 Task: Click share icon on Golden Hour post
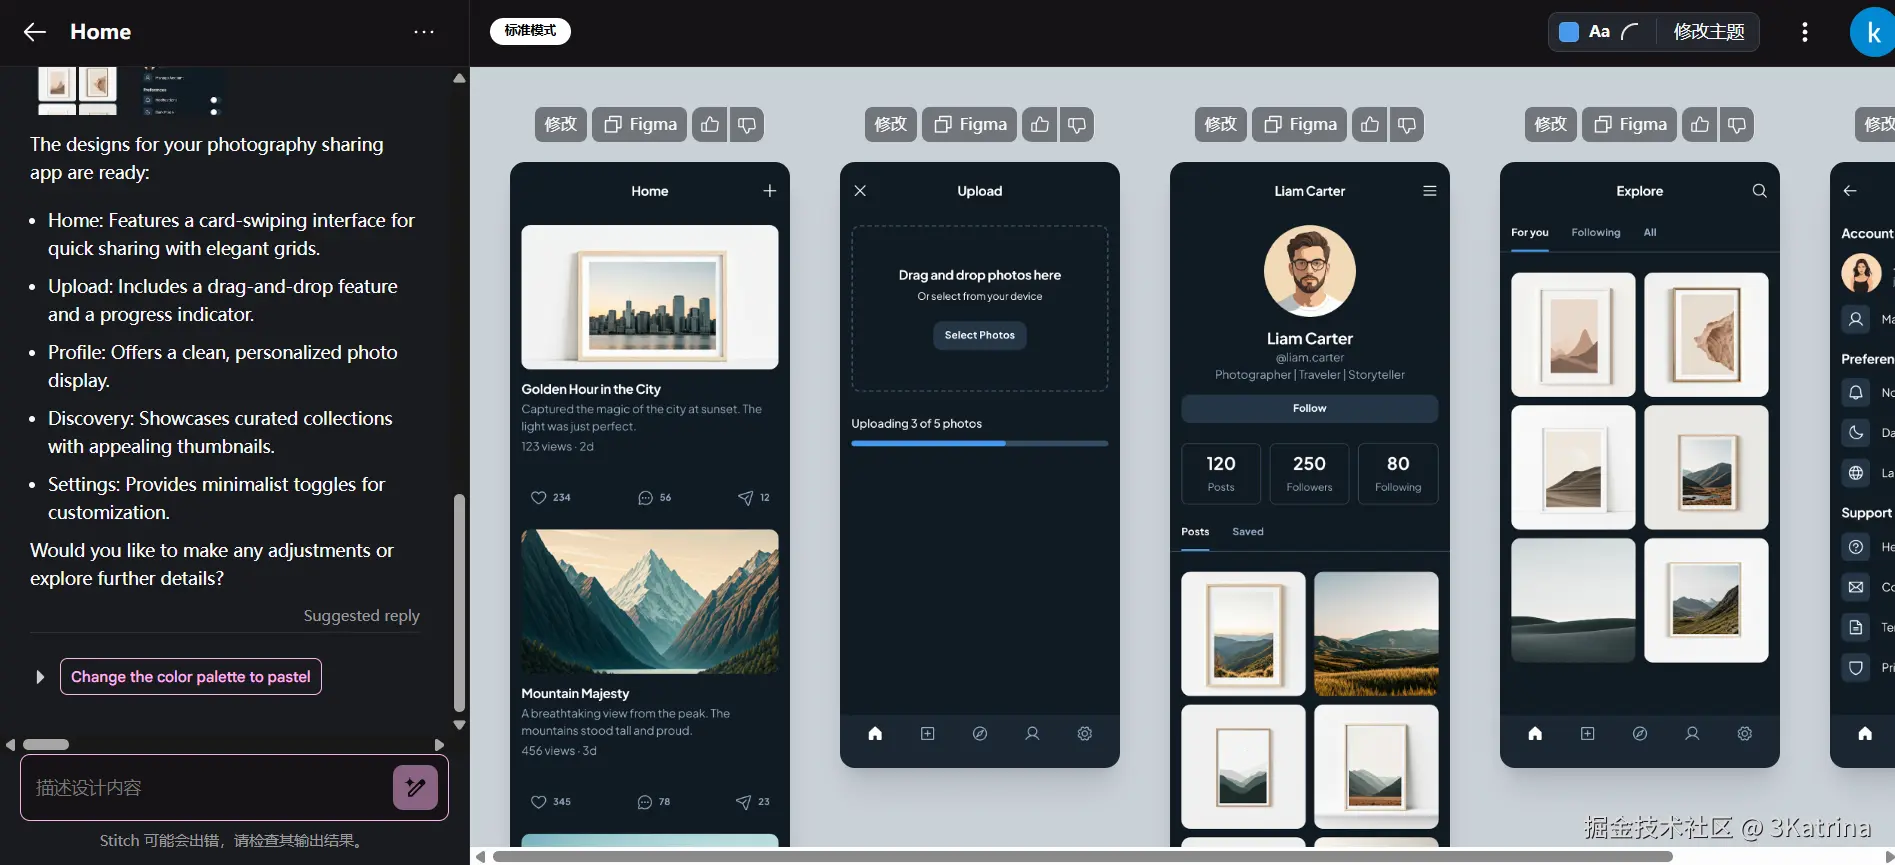click(x=745, y=497)
